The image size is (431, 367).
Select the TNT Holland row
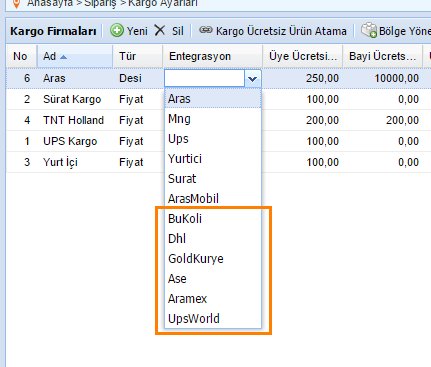click(218, 120)
